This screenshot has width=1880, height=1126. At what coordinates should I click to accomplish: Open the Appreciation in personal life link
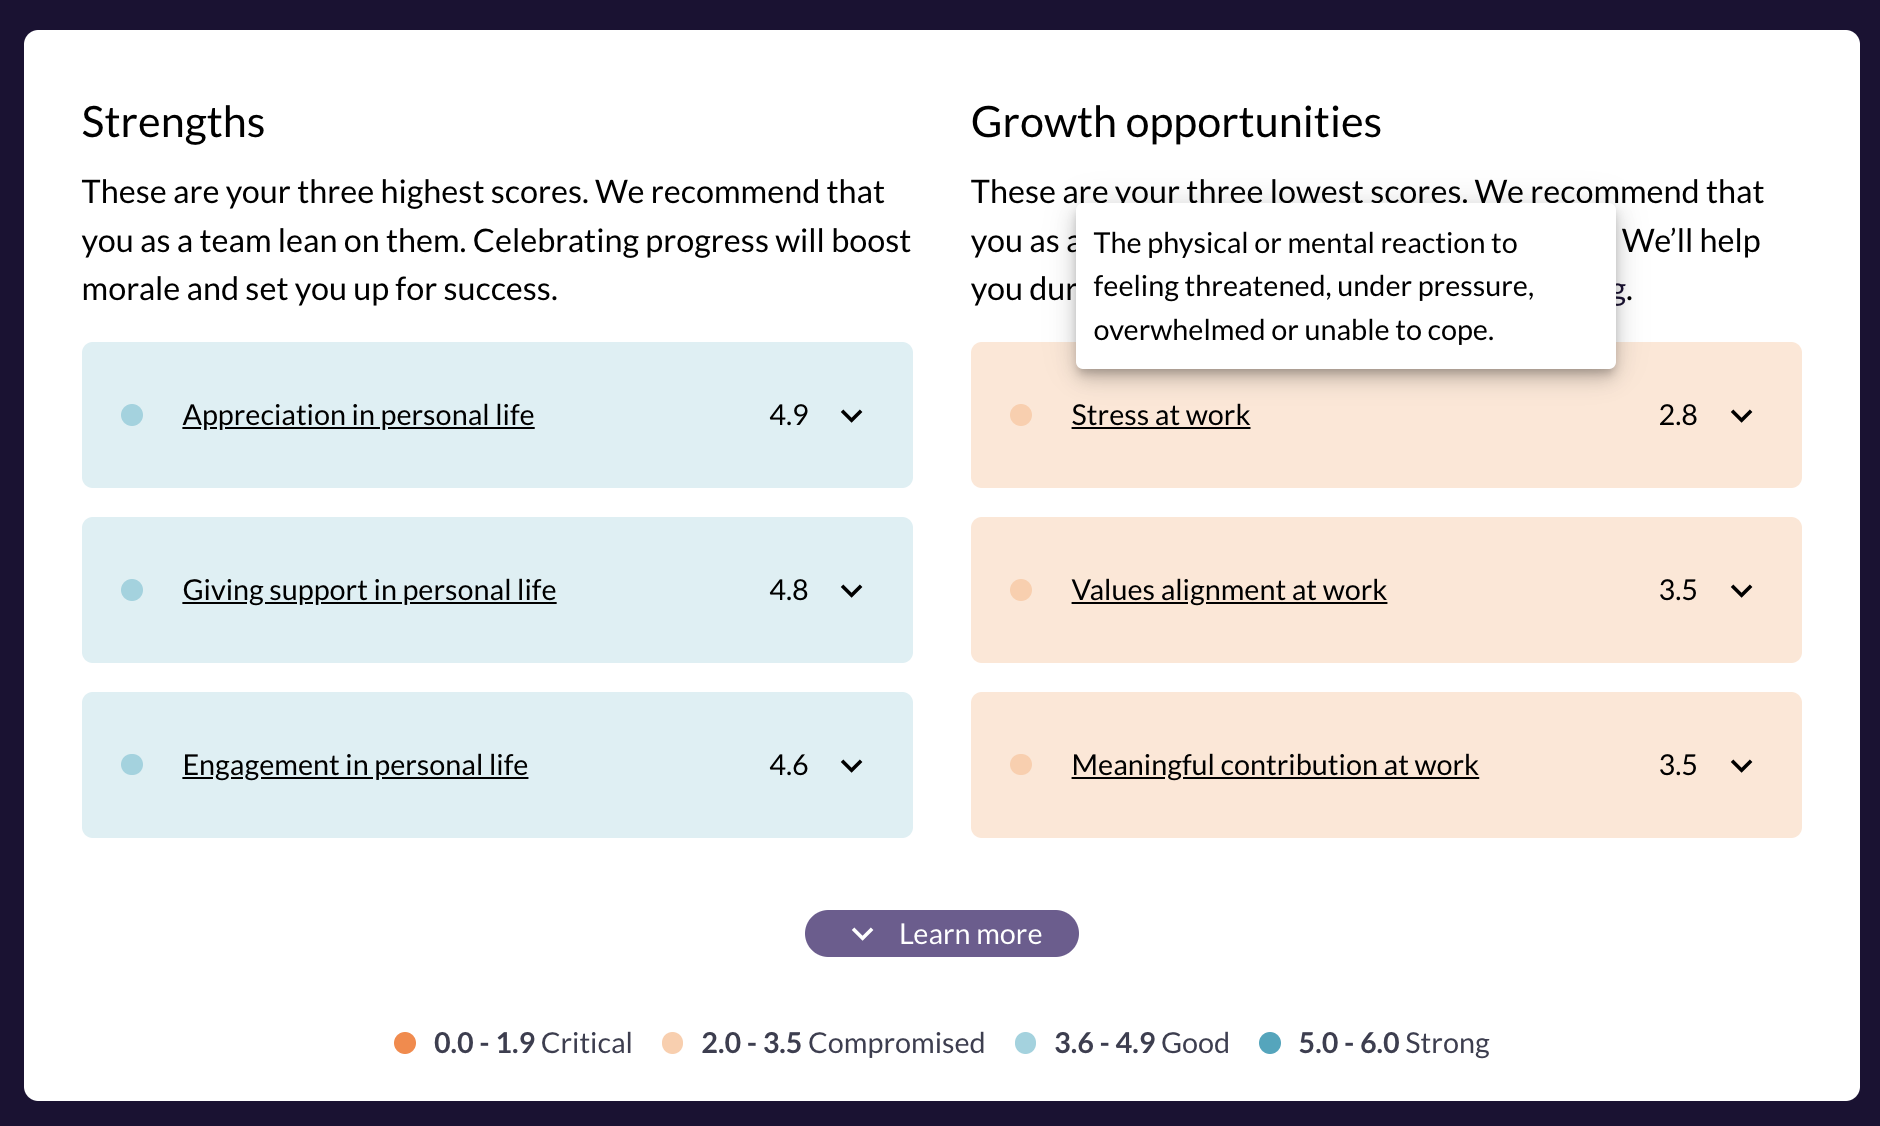[x=358, y=415]
